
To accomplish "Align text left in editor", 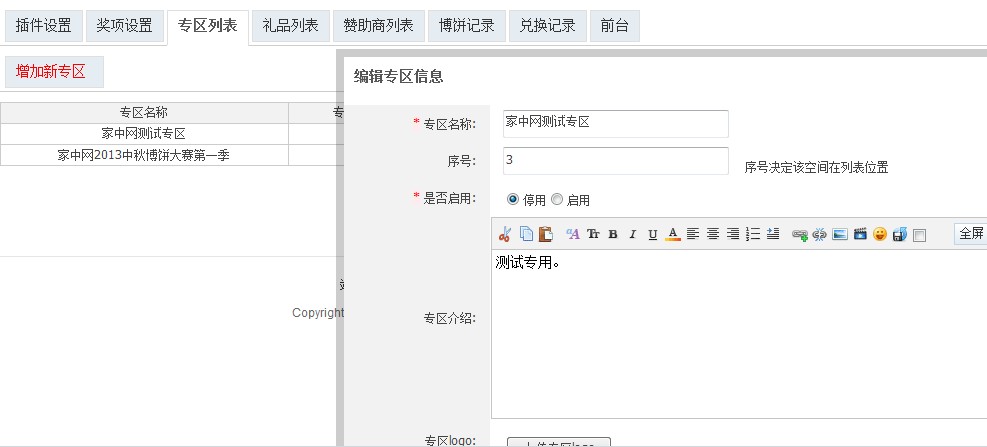I will click(x=692, y=234).
